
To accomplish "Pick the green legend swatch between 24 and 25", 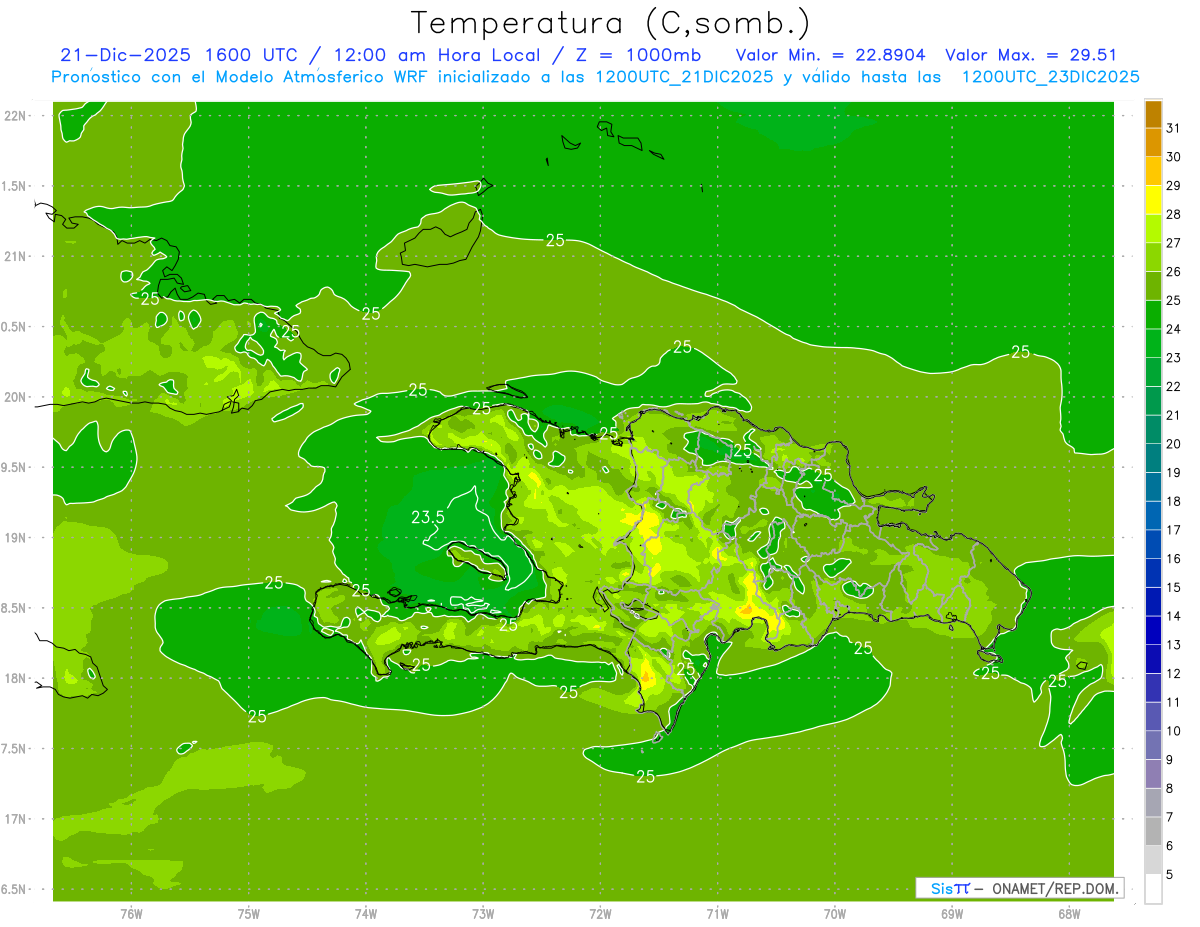I will point(1153,315).
